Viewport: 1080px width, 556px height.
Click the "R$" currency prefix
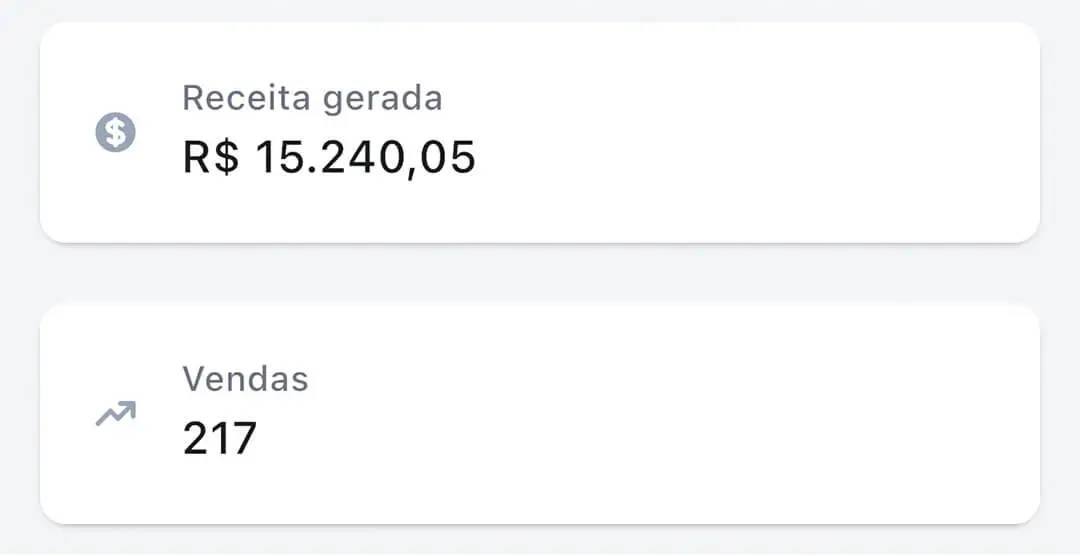[x=211, y=157]
